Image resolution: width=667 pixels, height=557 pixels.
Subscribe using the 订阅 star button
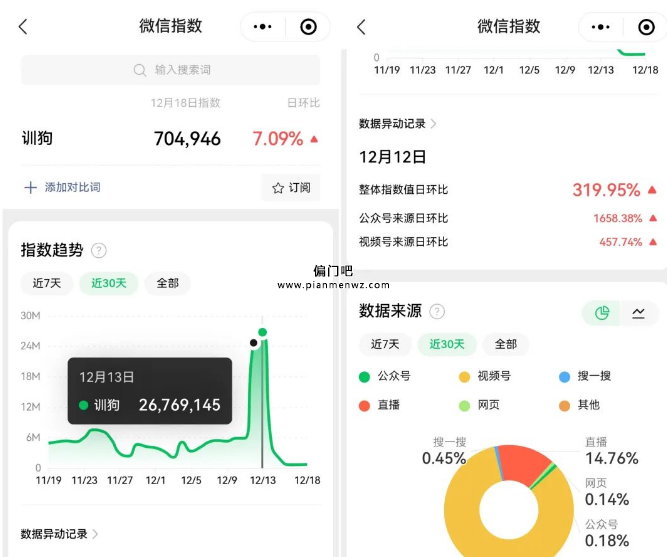coord(291,188)
